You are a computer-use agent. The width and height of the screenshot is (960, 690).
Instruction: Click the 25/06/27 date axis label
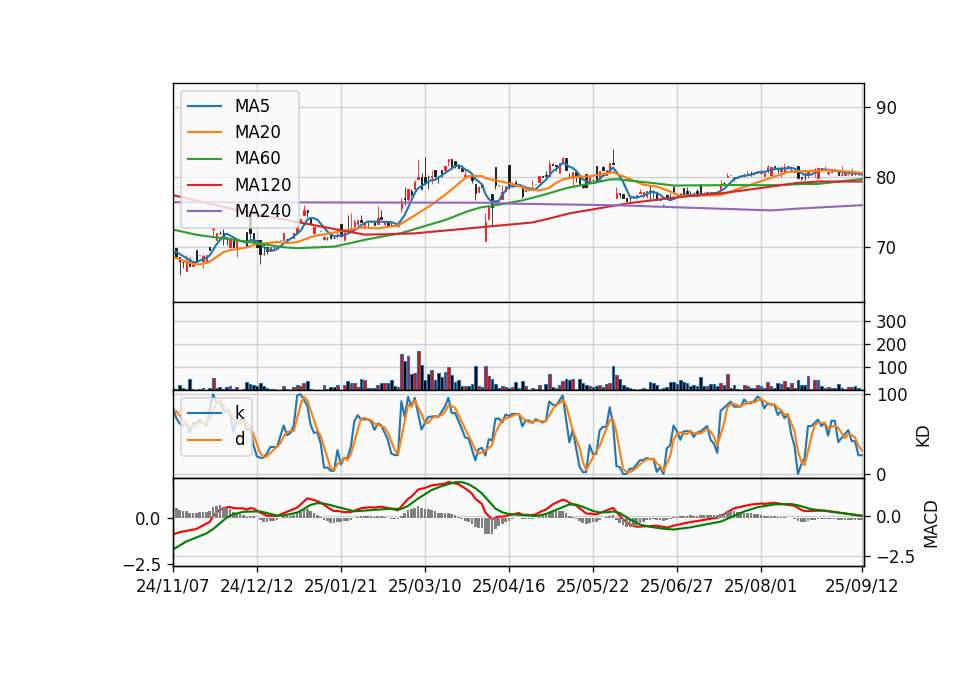coord(677,586)
